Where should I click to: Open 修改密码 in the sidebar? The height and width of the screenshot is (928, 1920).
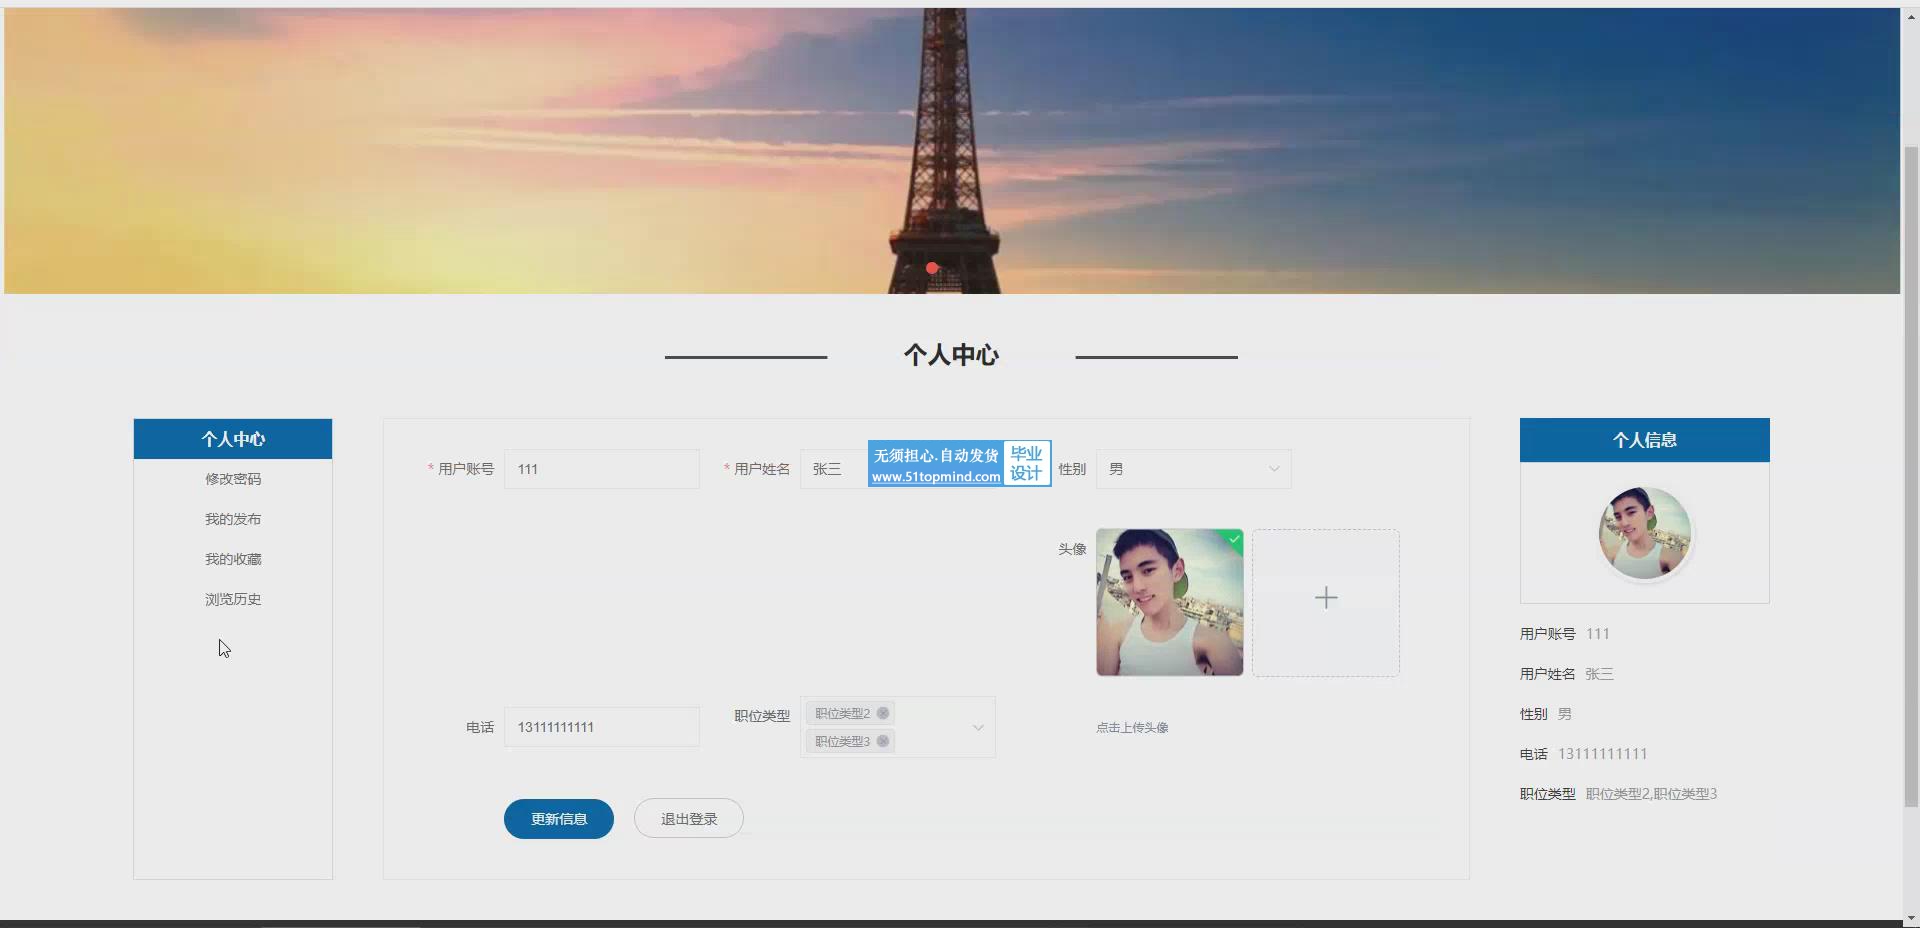[x=233, y=479]
